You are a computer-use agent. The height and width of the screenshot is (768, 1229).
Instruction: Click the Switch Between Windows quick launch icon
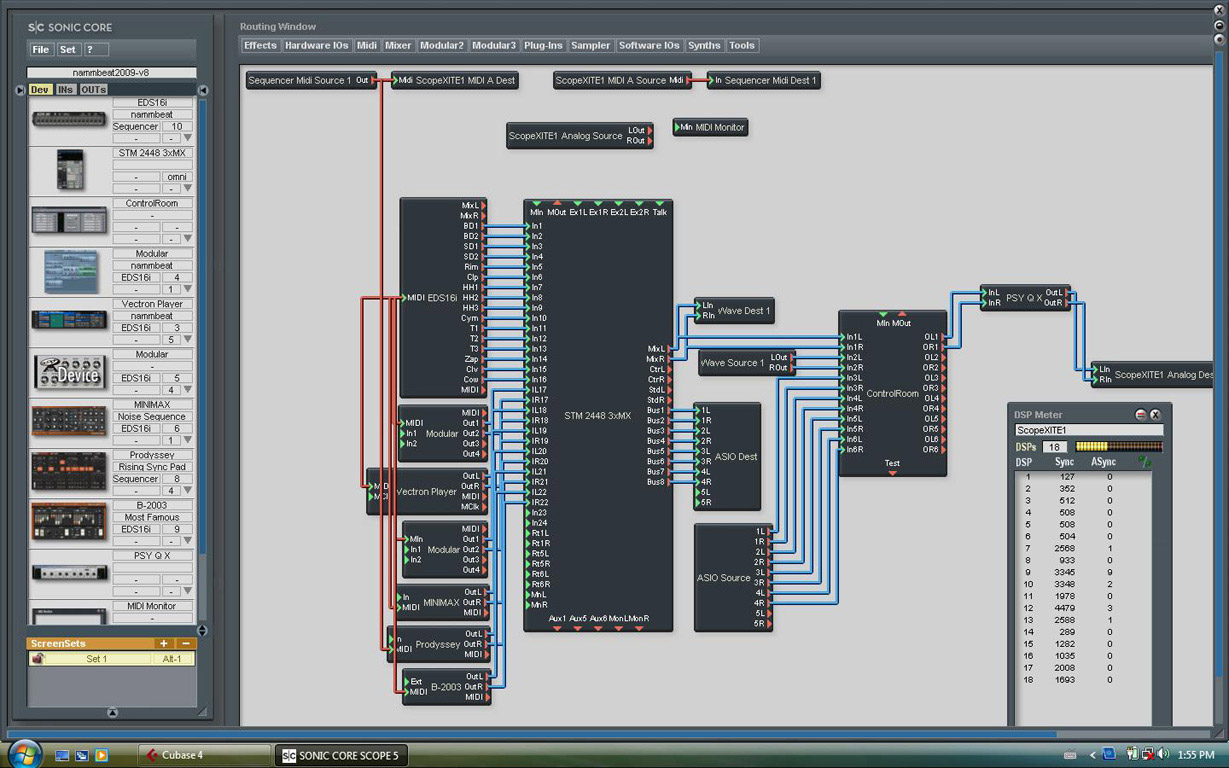[82, 755]
